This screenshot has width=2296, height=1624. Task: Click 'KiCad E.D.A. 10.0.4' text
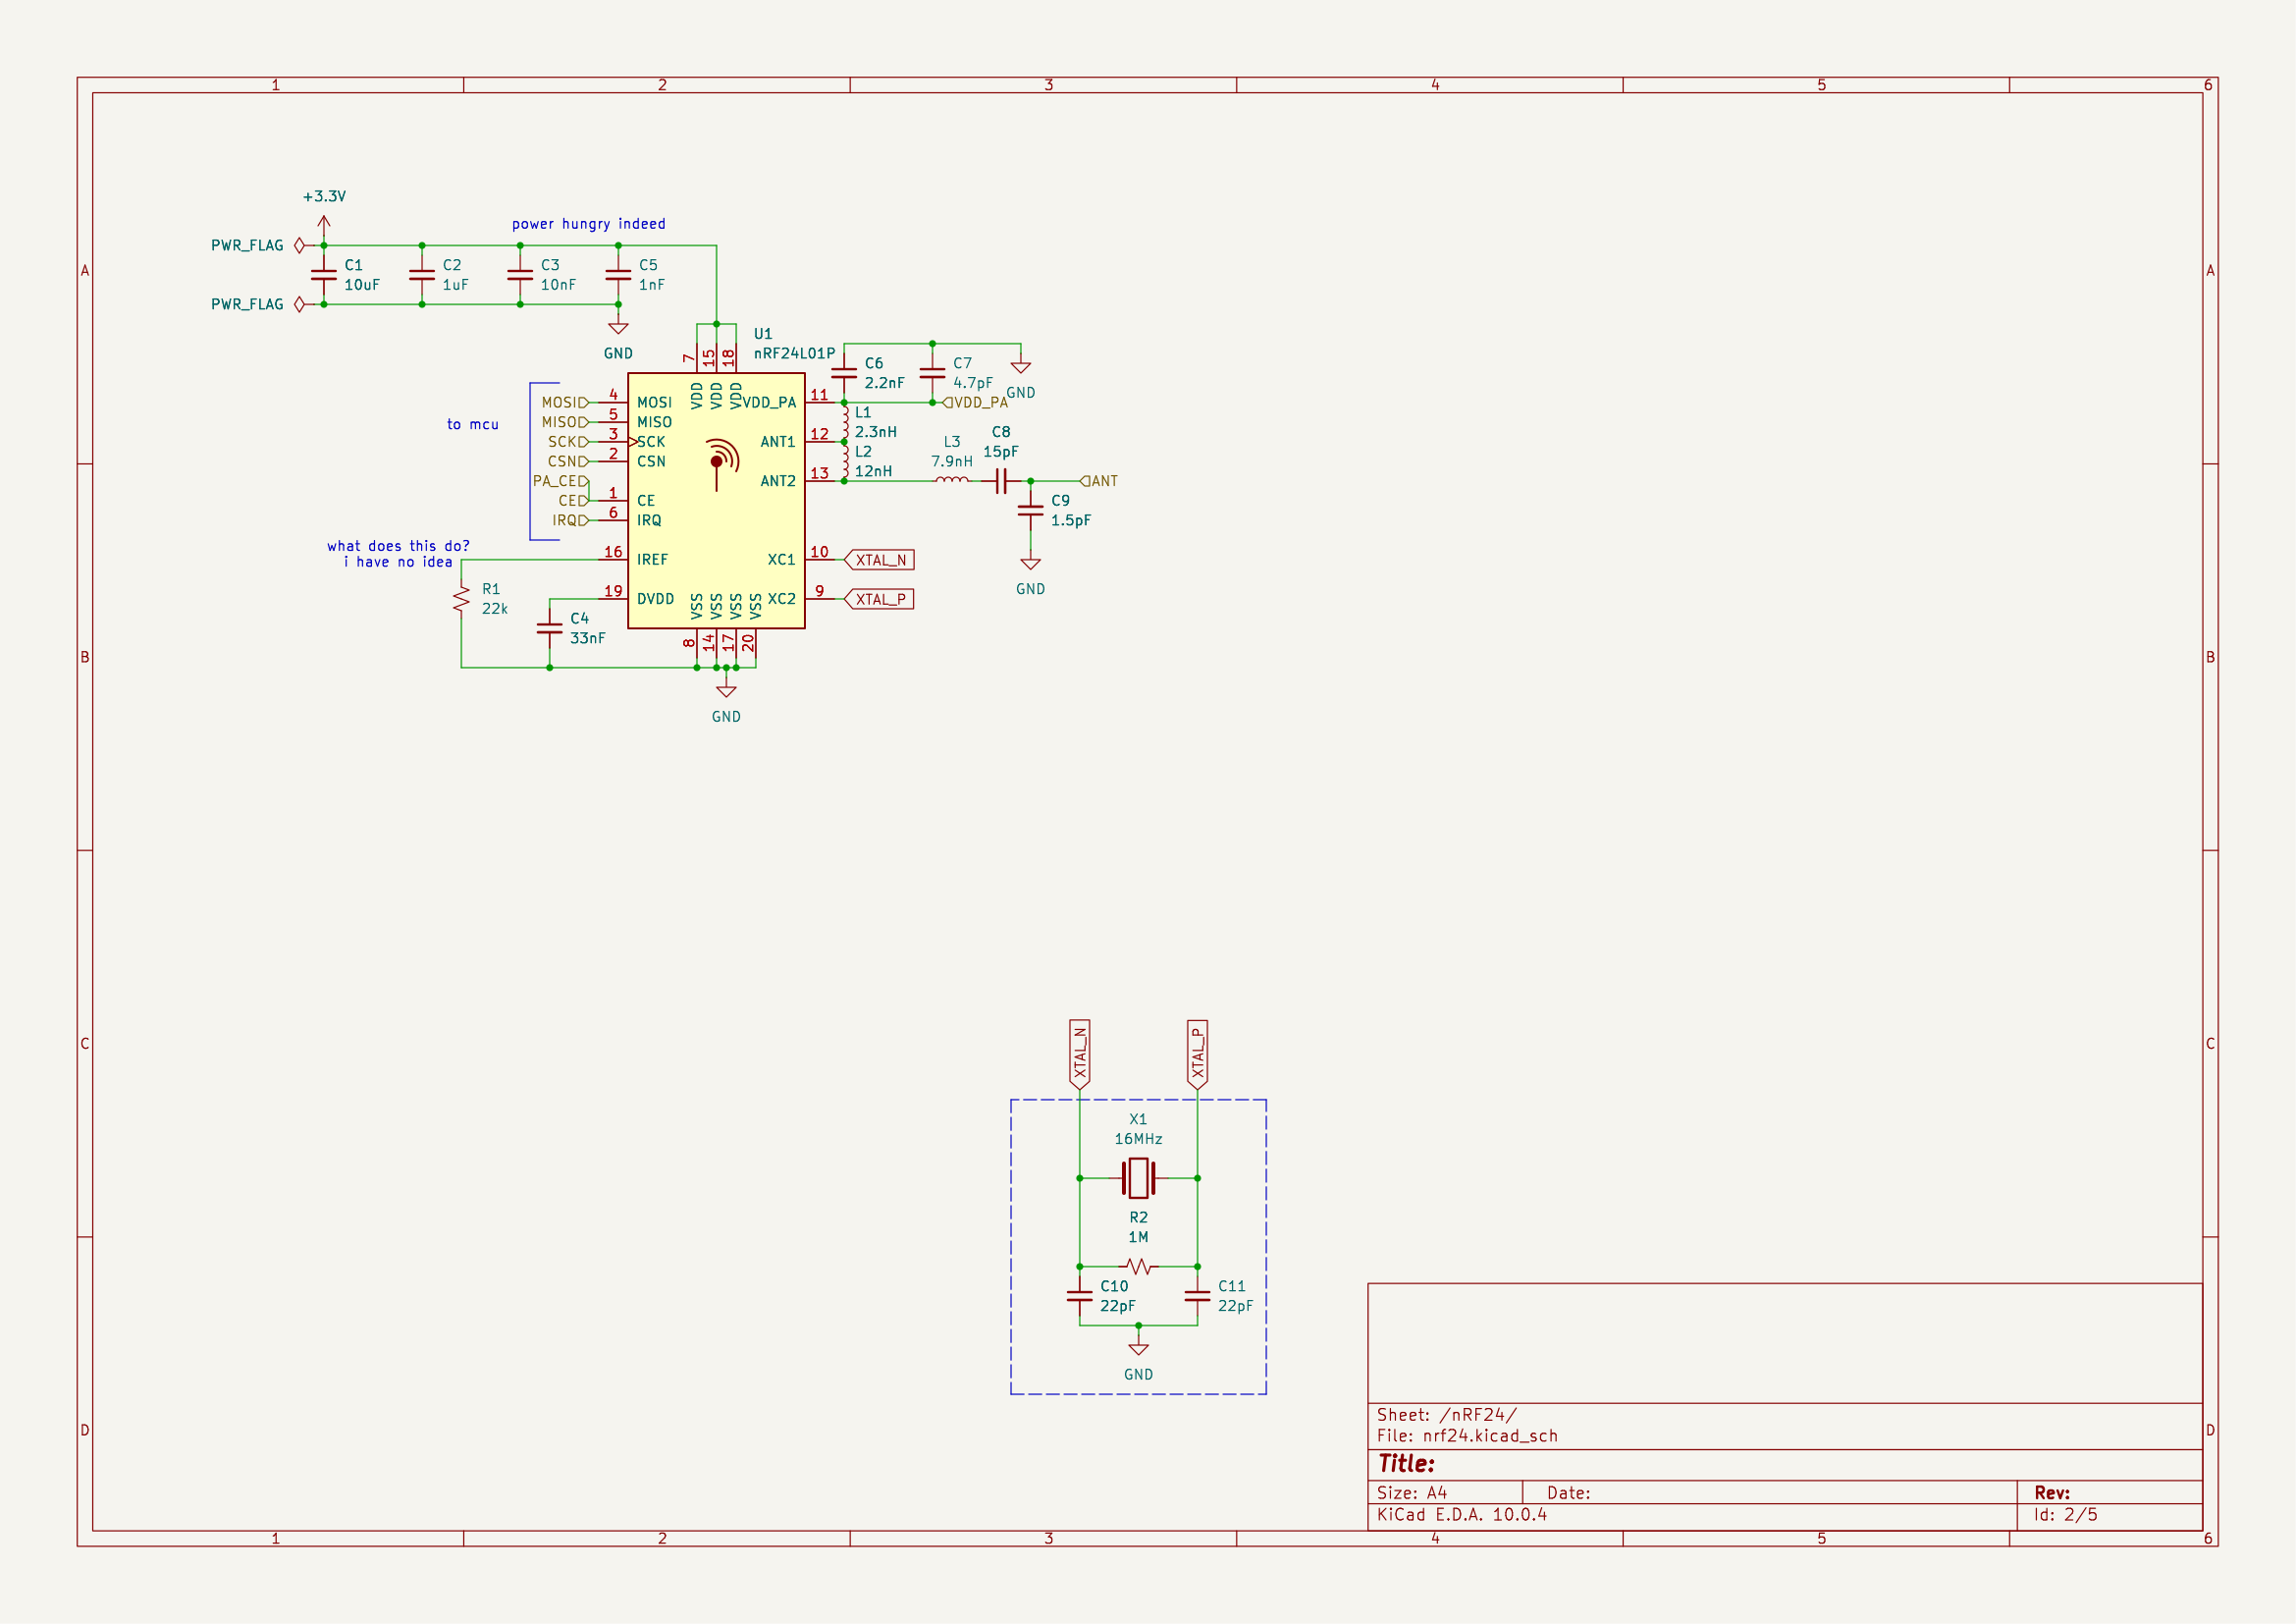pos(1462,1515)
